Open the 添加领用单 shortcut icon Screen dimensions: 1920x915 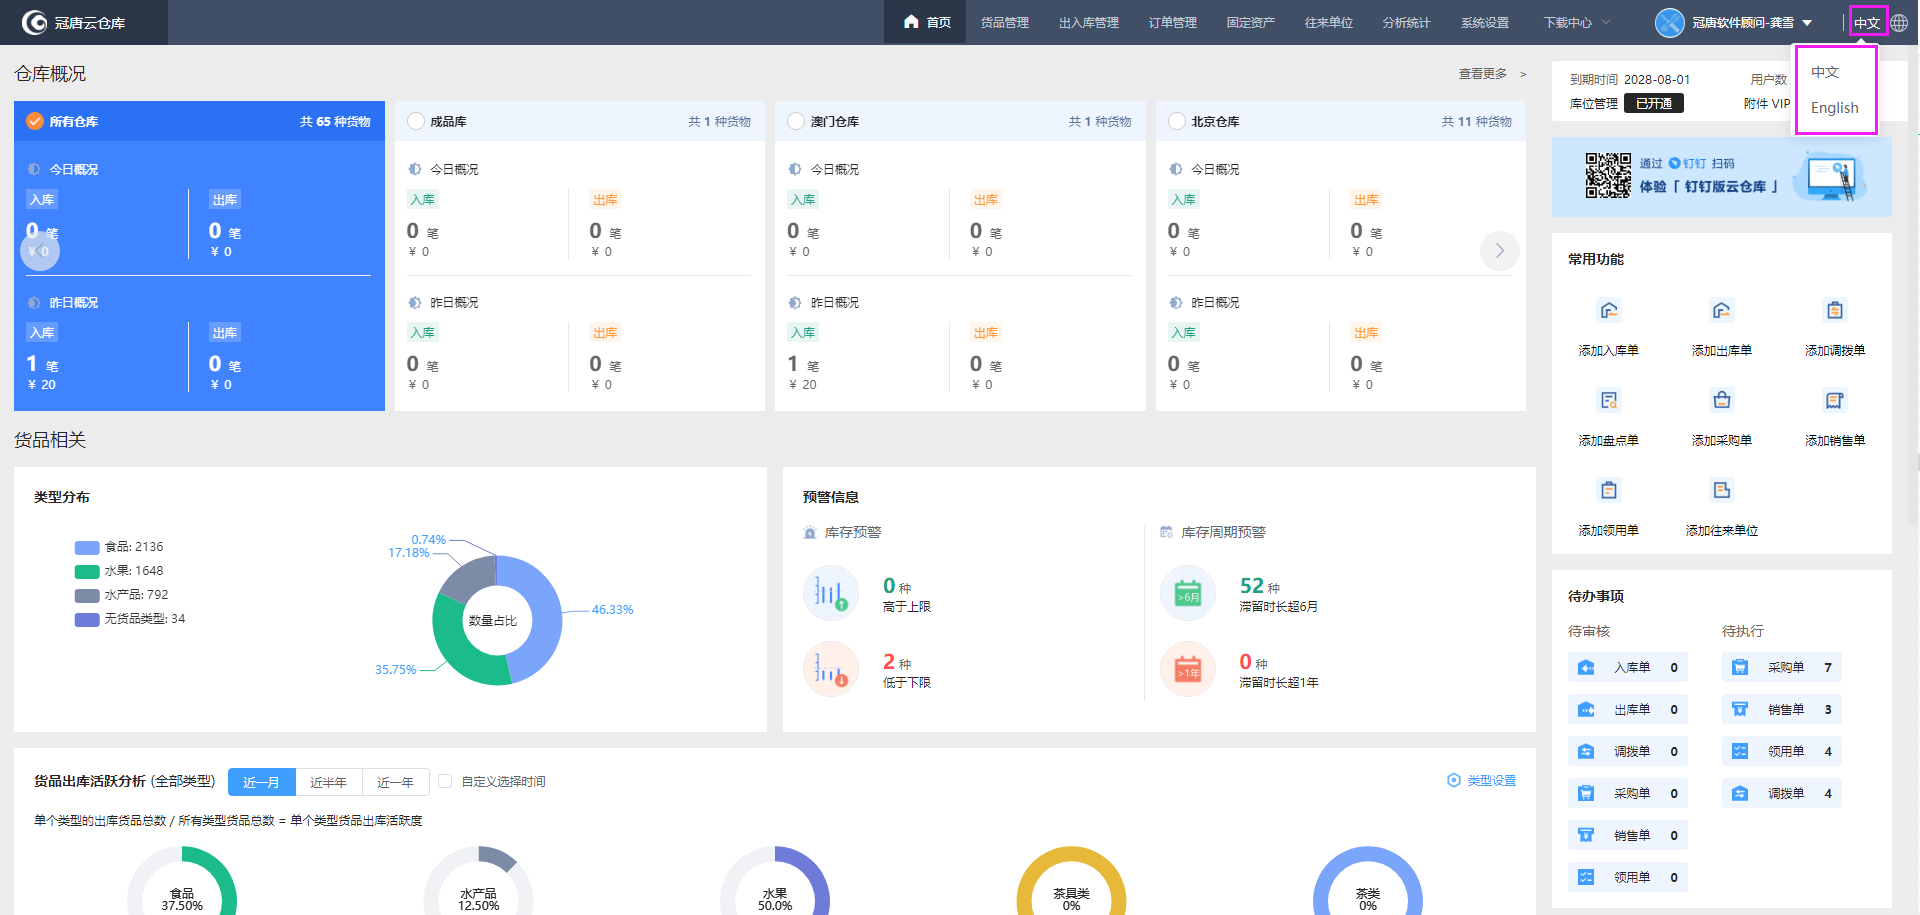(1608, 491)
